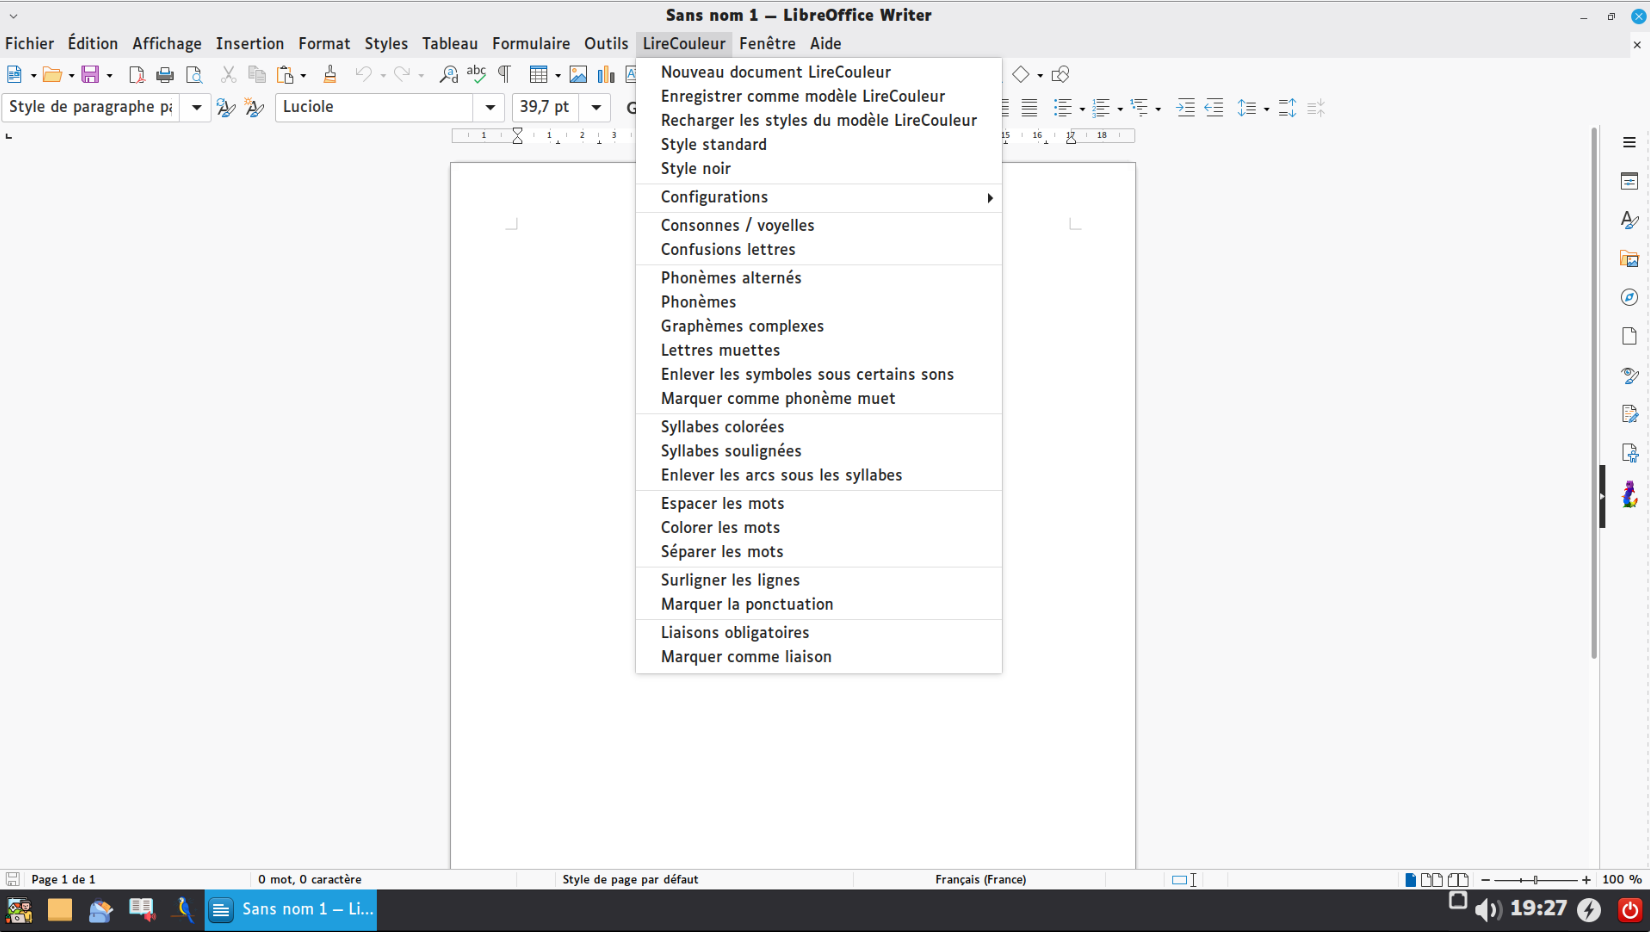The height and width of the screenshot is (932, 1650).
Task: Run spell check with the abc icon
Action: point(477,74)
